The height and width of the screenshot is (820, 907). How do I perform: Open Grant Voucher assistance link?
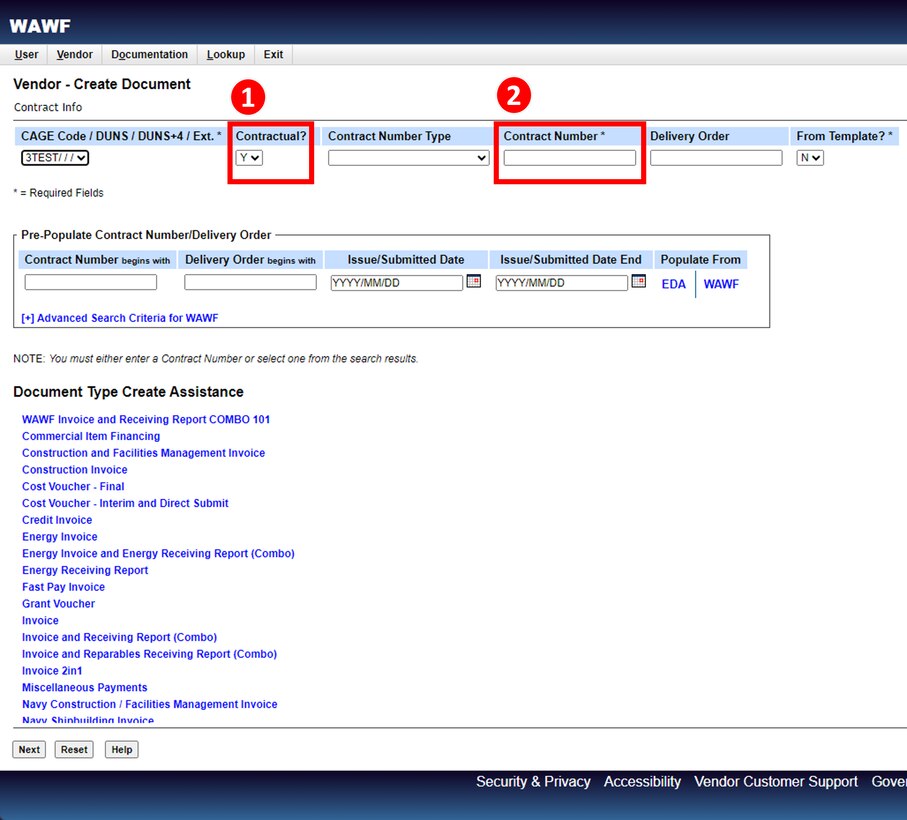[58, 604]
